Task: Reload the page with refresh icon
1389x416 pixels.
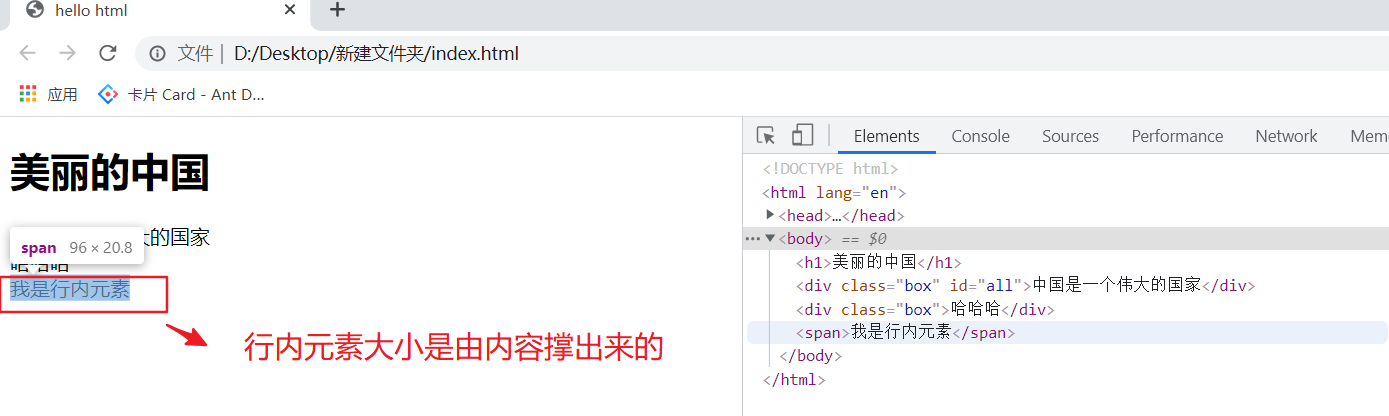Action: click(108, 53)
